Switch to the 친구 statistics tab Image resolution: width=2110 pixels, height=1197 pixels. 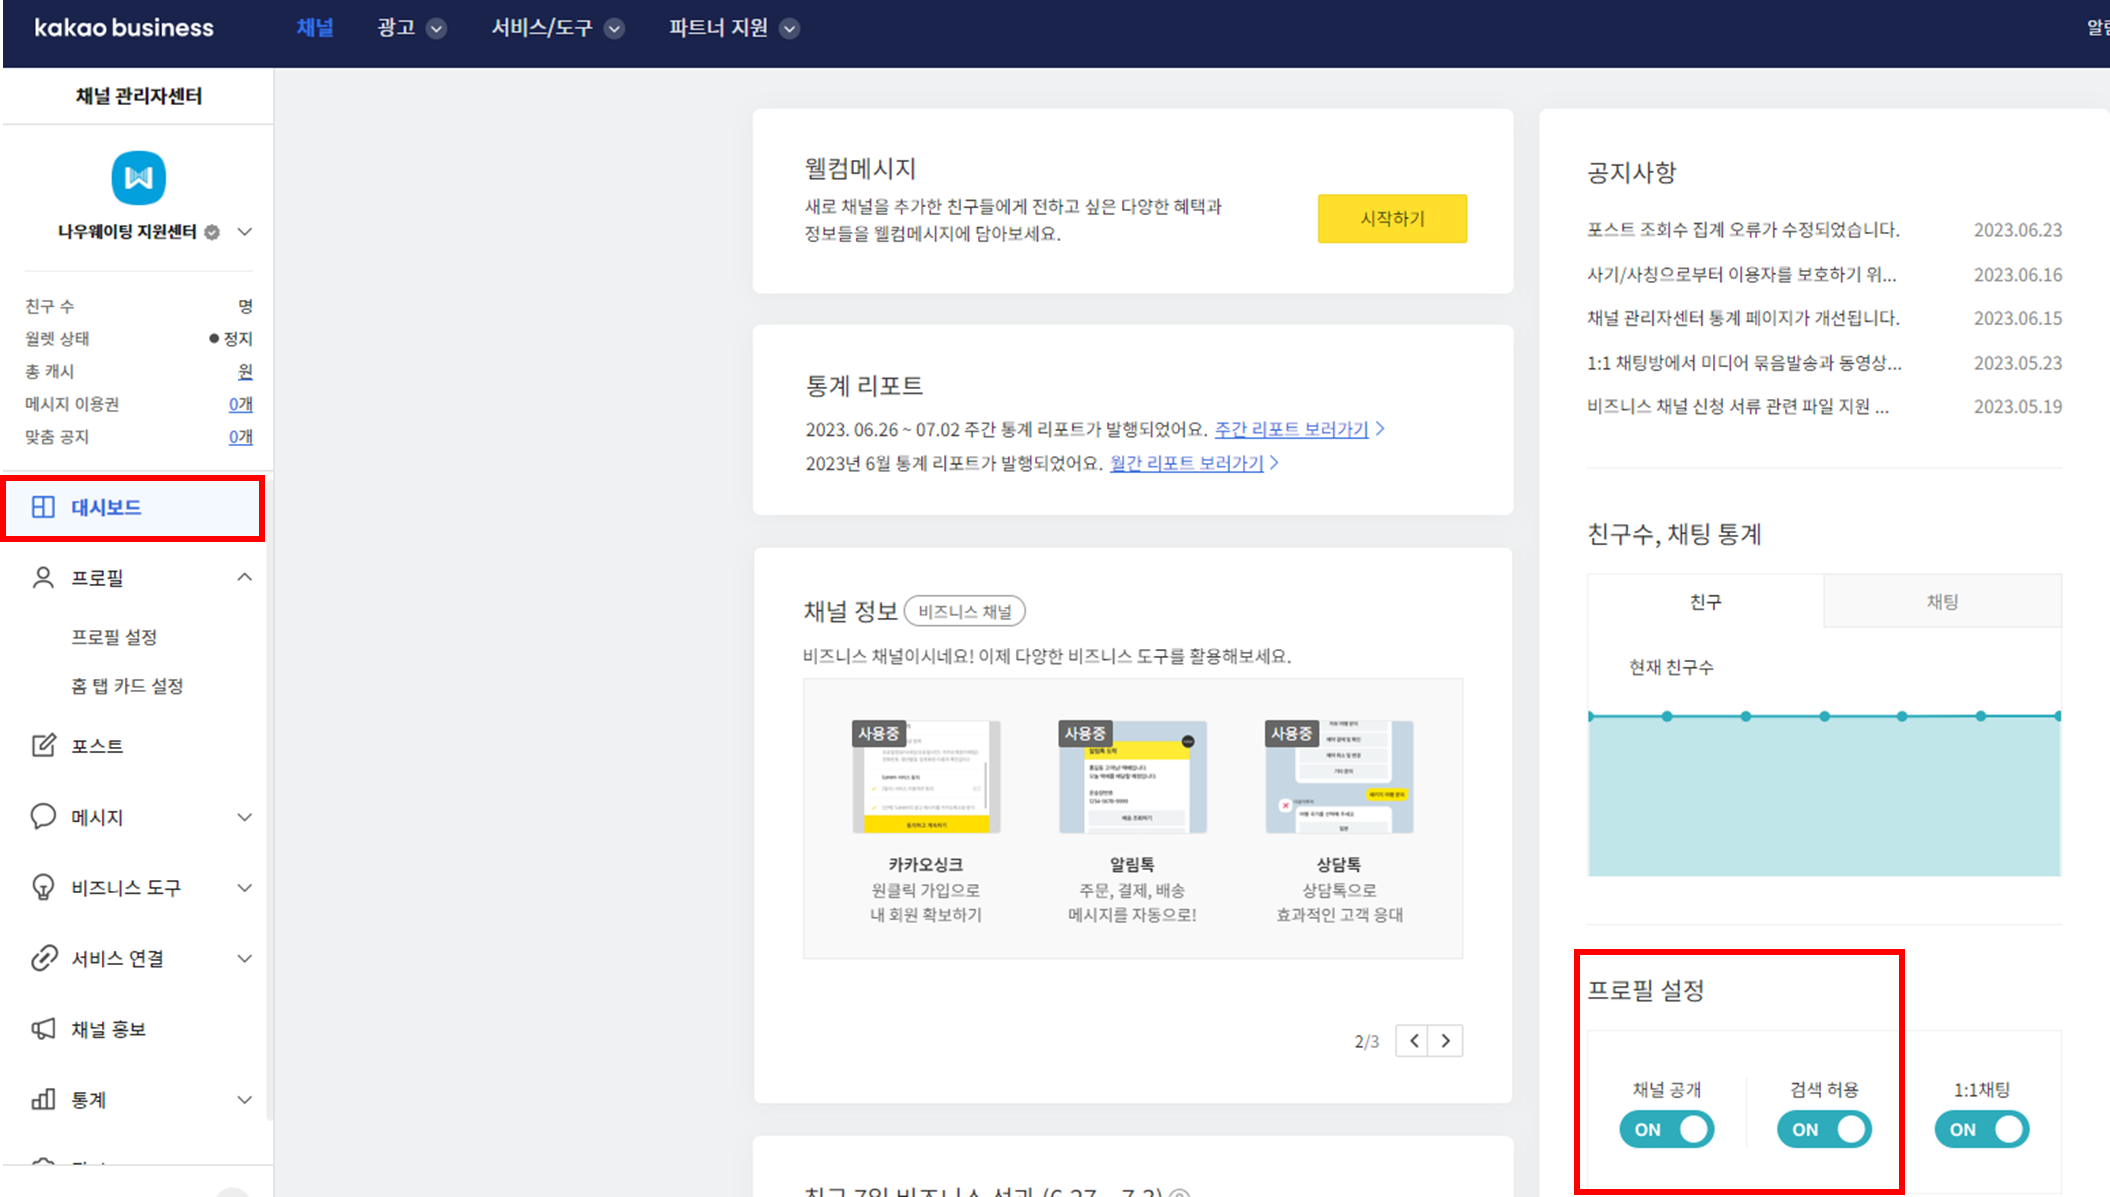(1706, 601)
